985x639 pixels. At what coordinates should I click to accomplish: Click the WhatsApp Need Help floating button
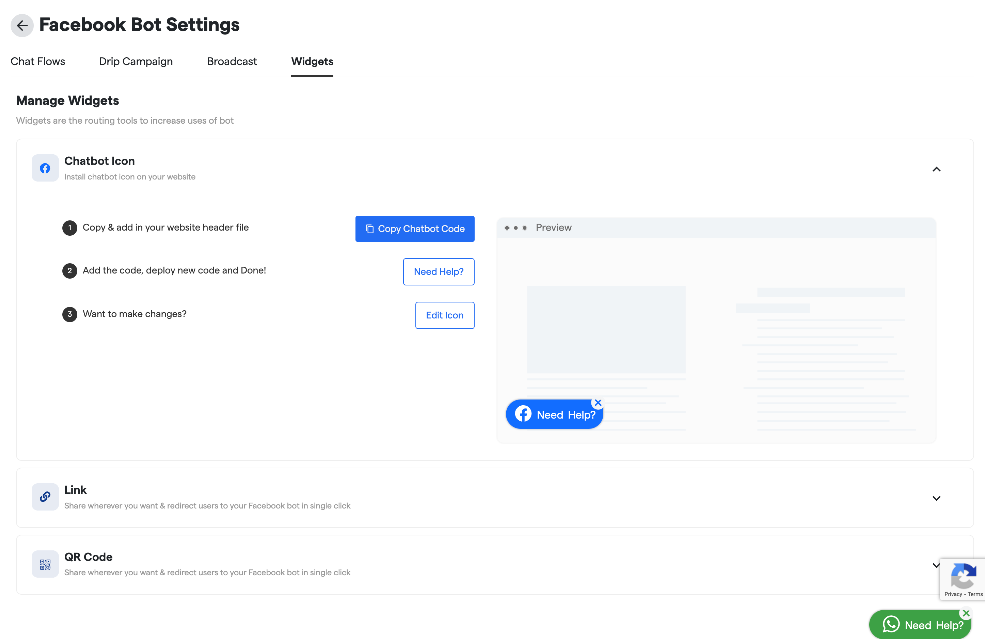coord(919,625)
